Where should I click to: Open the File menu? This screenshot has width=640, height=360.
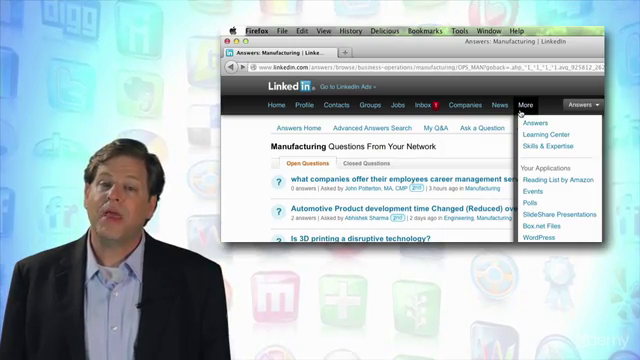click(x=282, y=31)
